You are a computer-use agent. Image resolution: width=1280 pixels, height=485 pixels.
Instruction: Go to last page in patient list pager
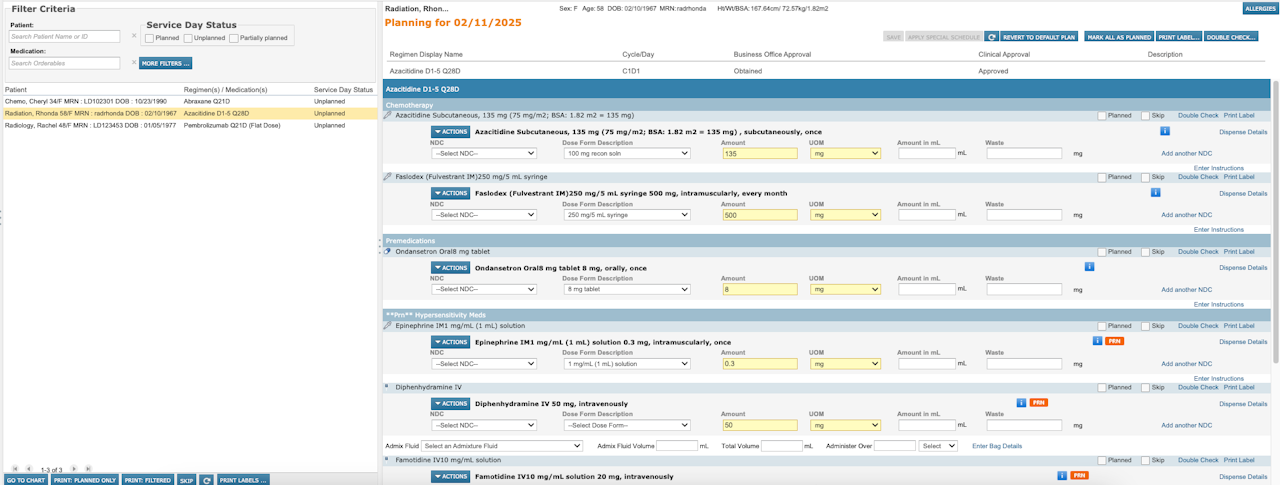88,468
